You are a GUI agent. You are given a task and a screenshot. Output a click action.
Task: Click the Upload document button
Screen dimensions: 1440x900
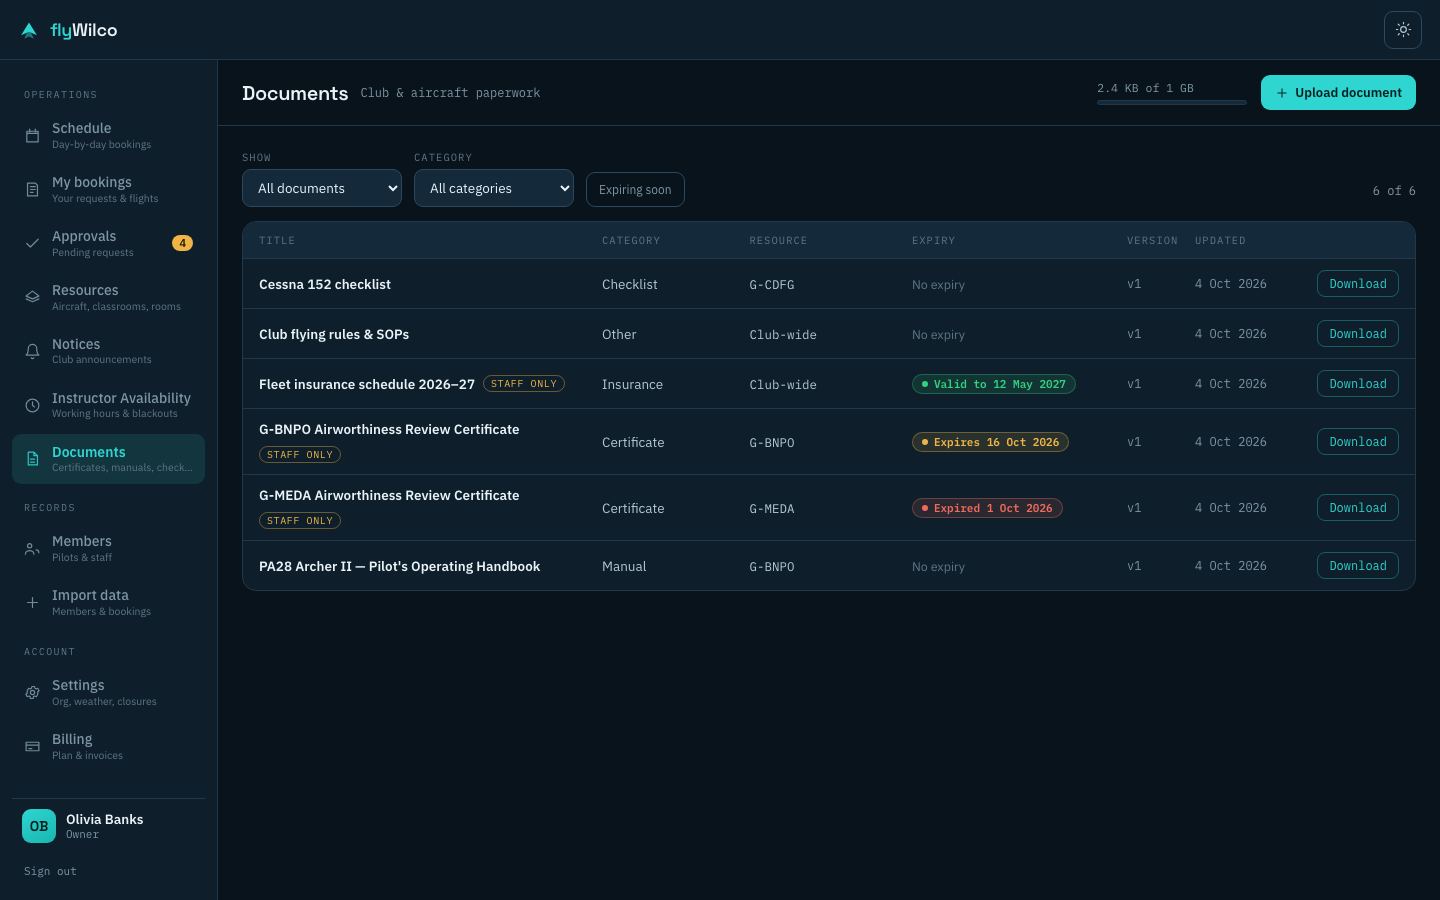coord(1338,93)
